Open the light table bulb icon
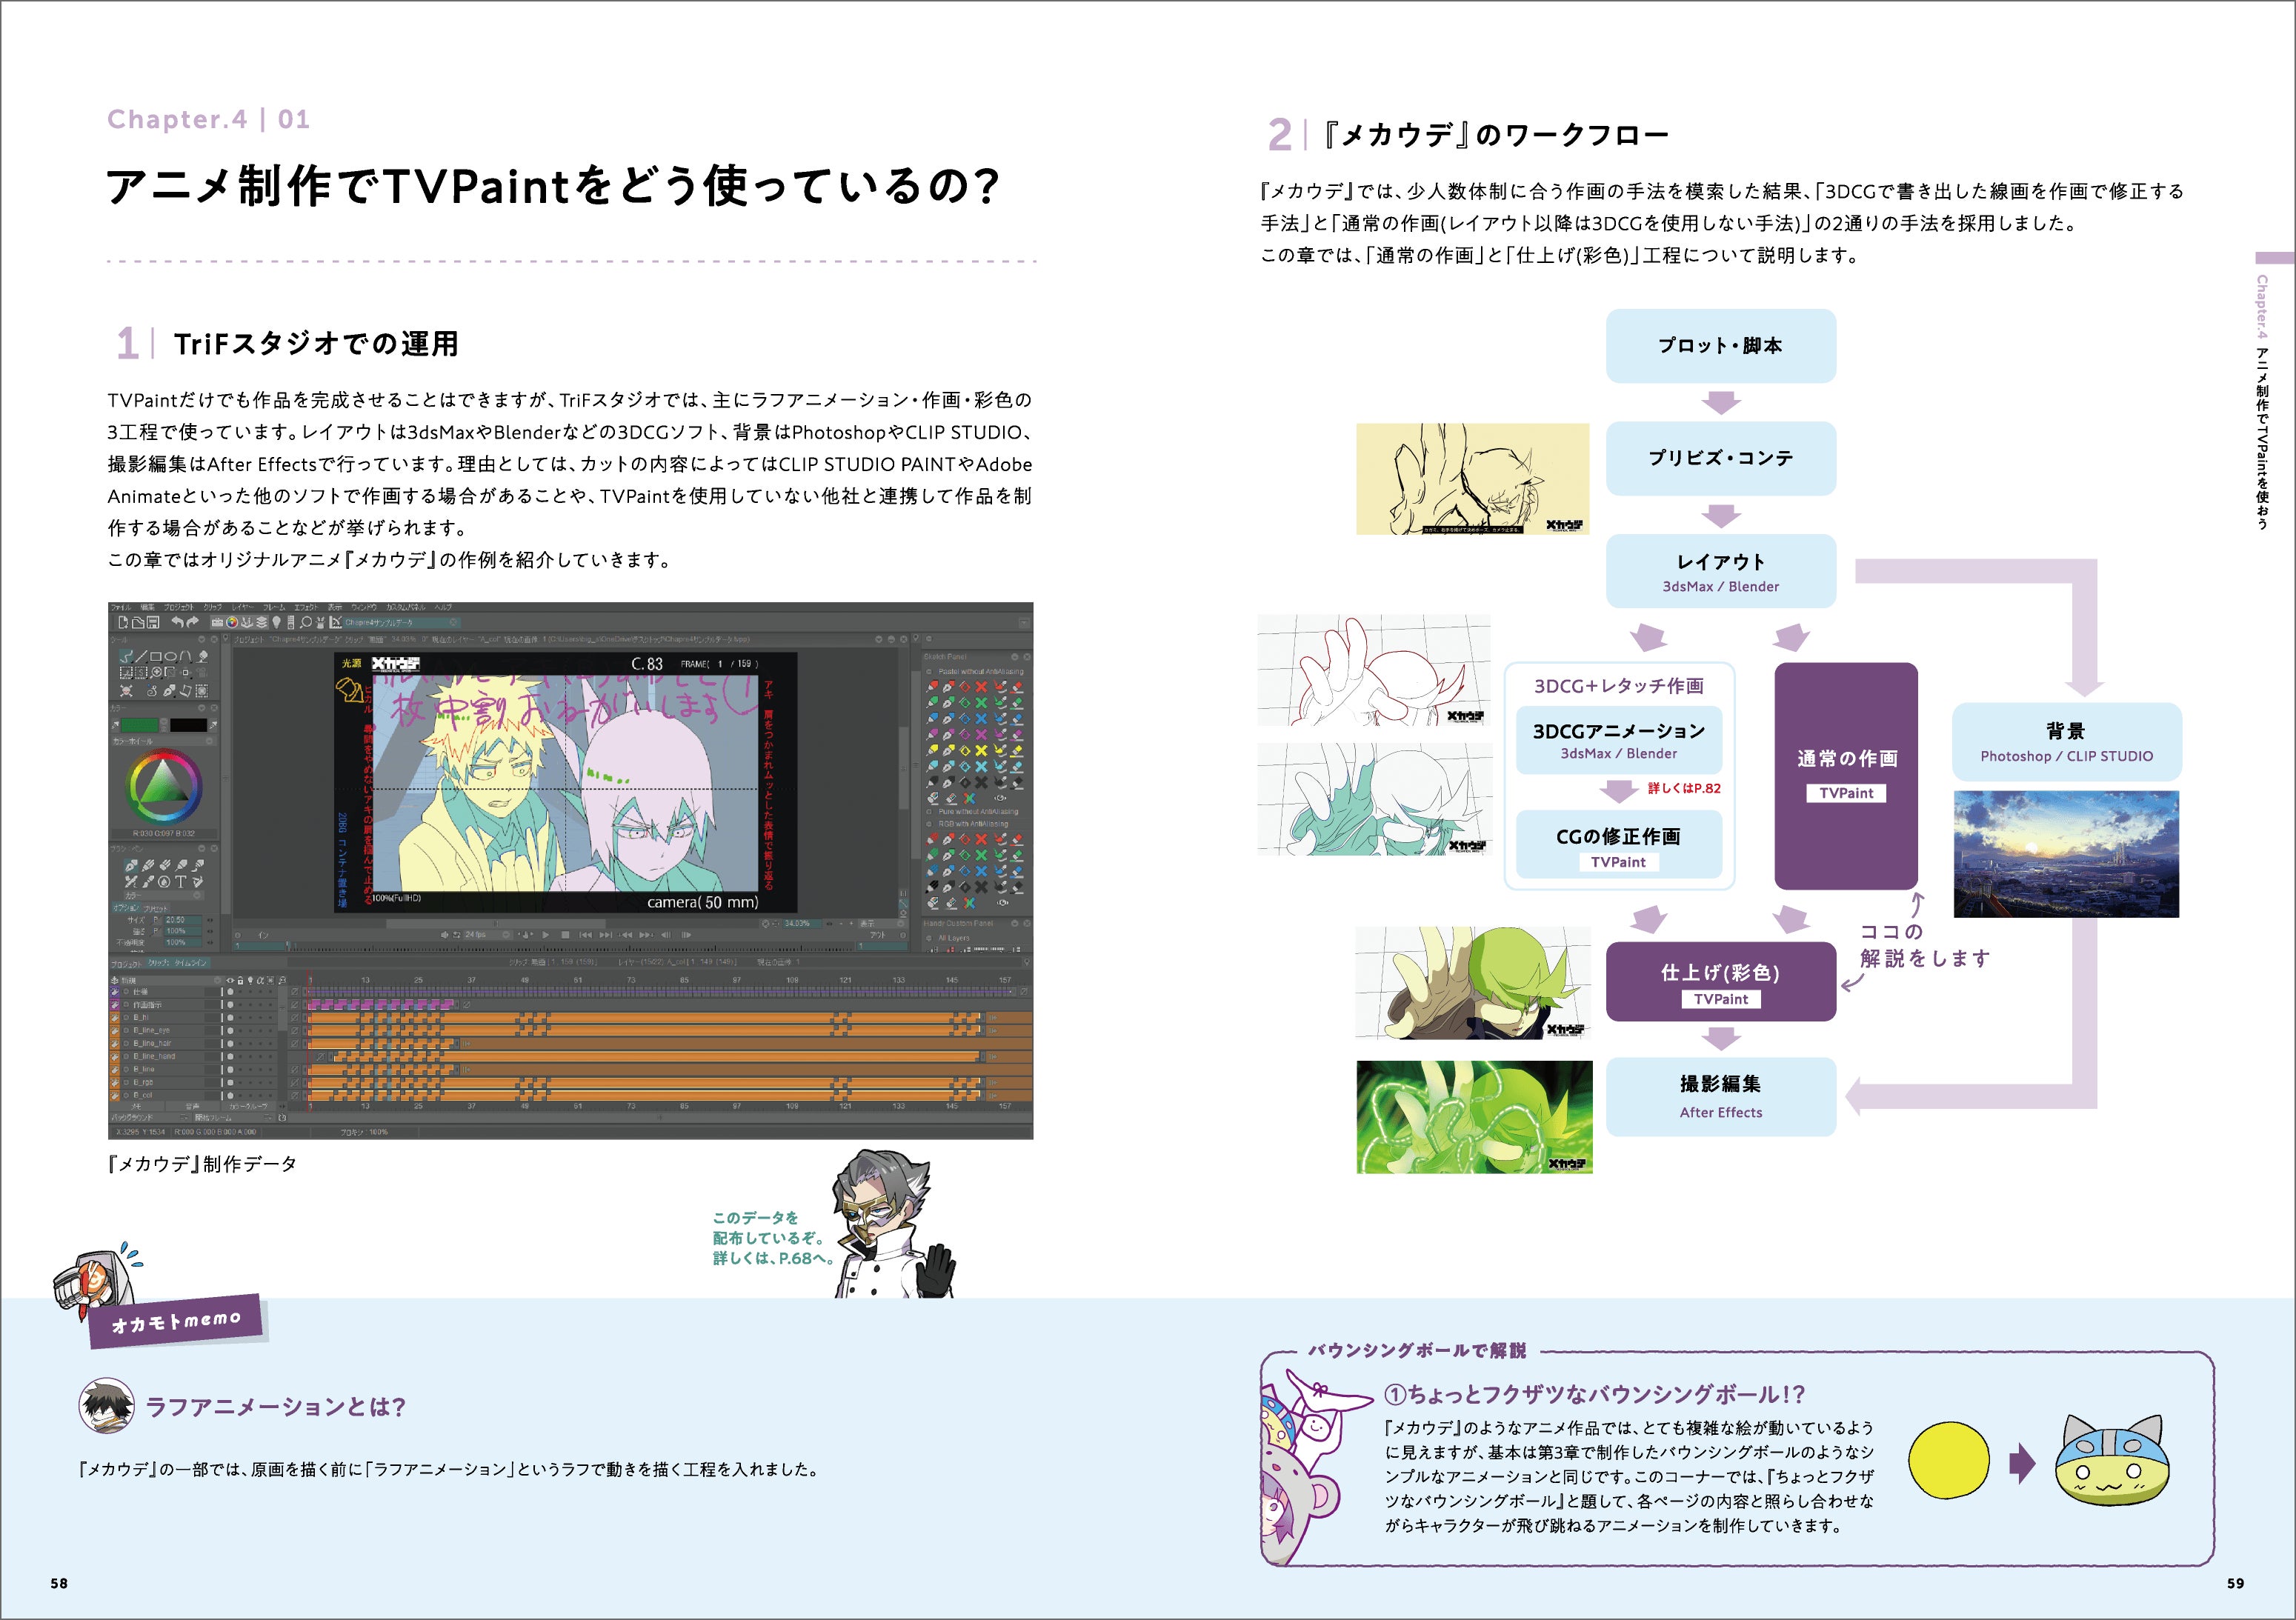This screenshot has width=2296, height=1620. point(277,622)
